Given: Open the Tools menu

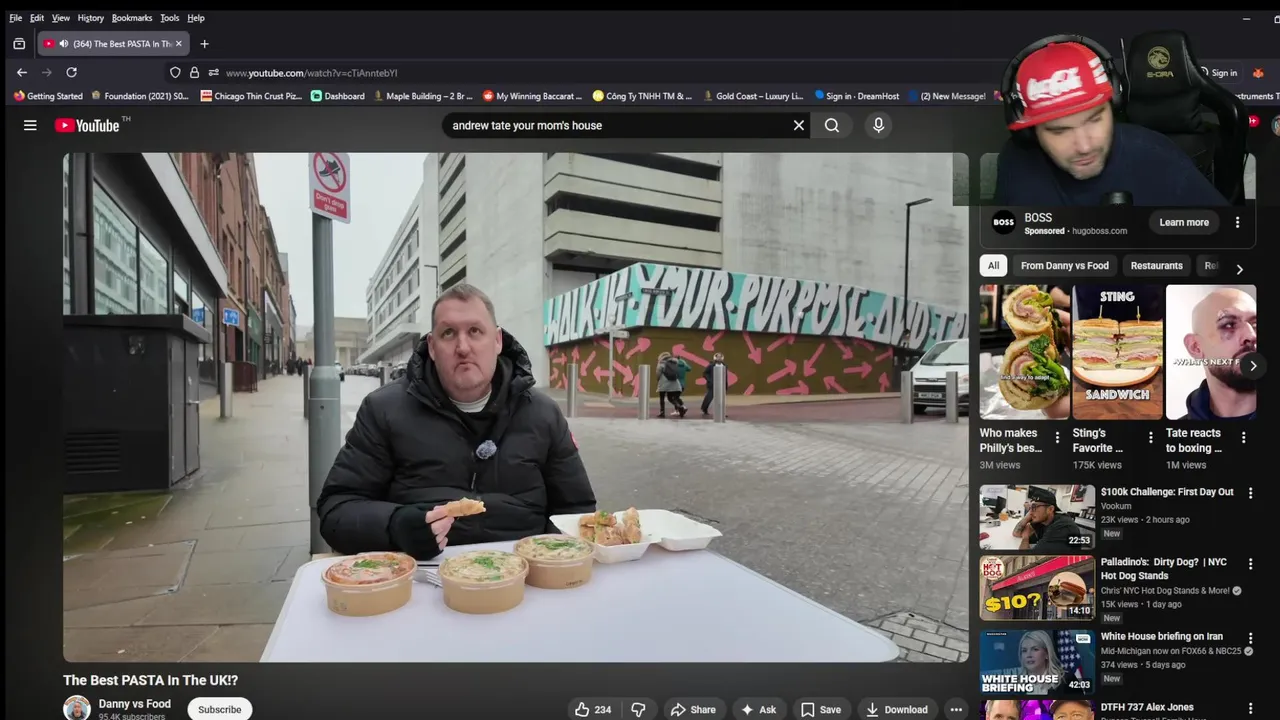Looking at the screenshot, I should [x=170, y=18].
